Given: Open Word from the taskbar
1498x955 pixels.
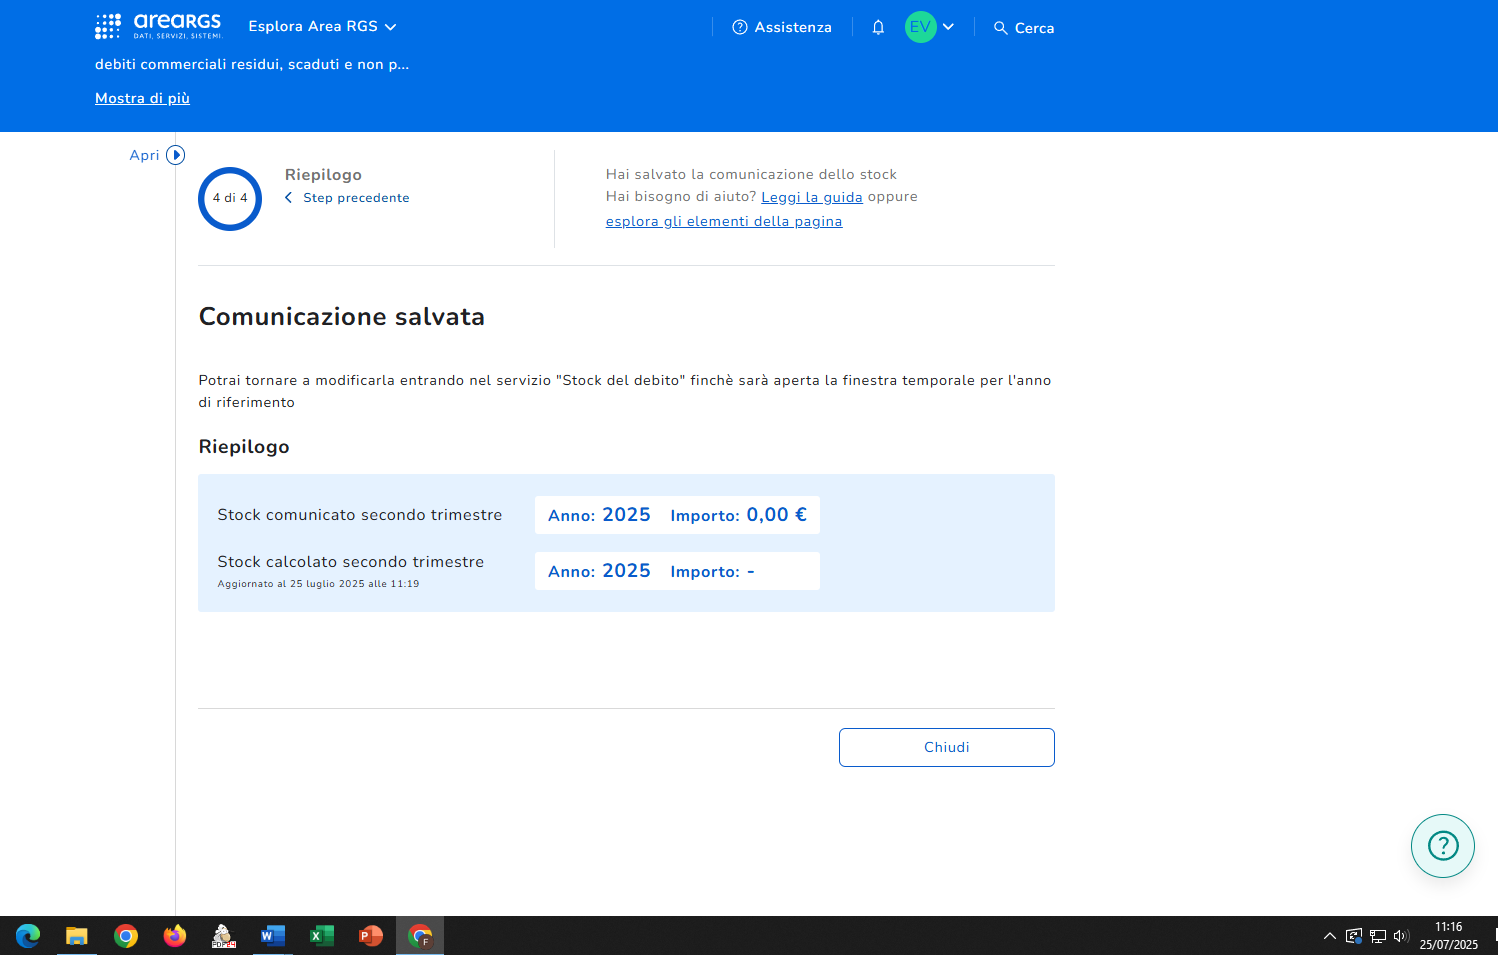Looking at the screenshot, I should [272, 936].
